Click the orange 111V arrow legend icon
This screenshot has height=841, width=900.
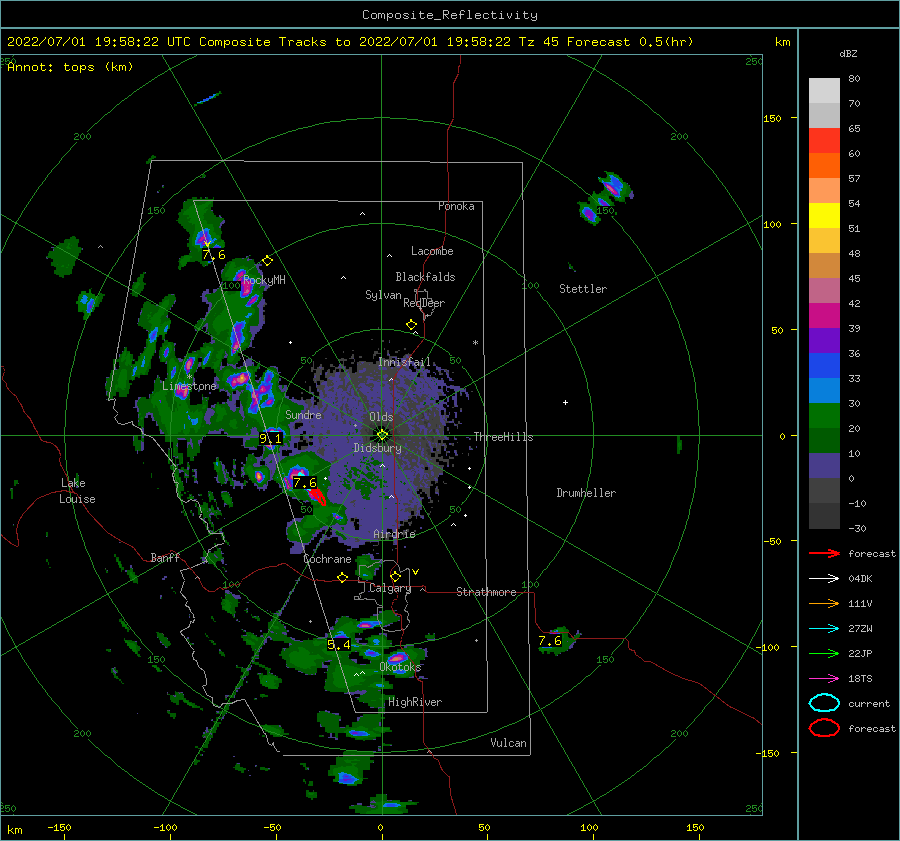[824, 603]
